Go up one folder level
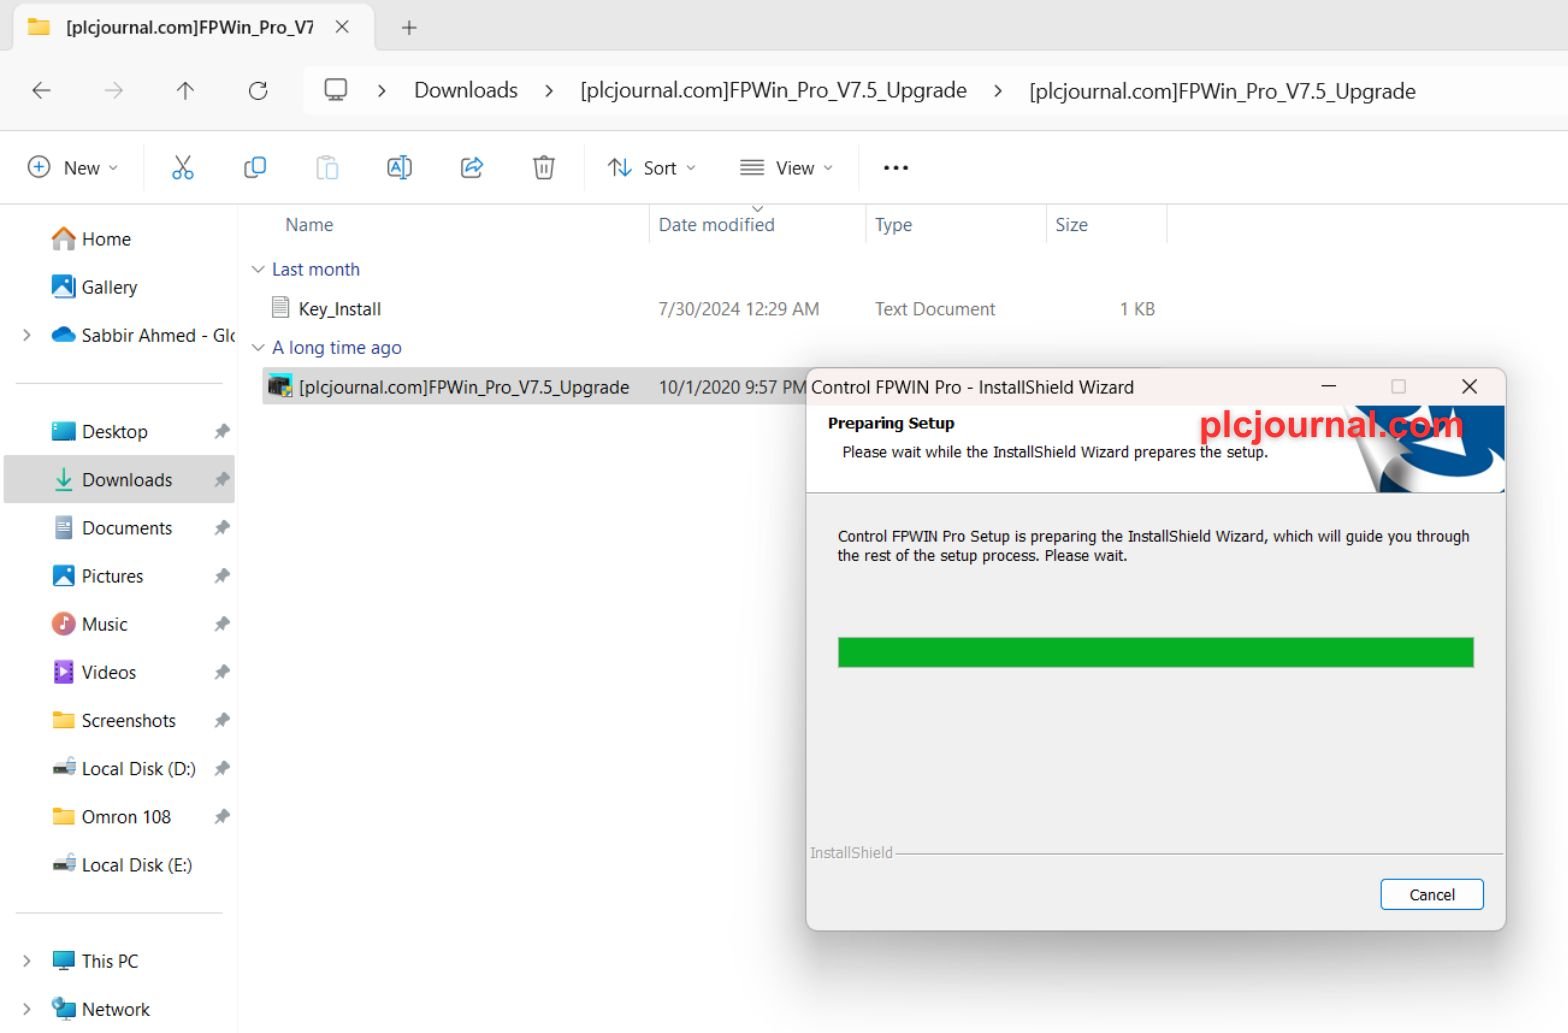This screenshot has width=1568, height=1033. tap(185, 91)
